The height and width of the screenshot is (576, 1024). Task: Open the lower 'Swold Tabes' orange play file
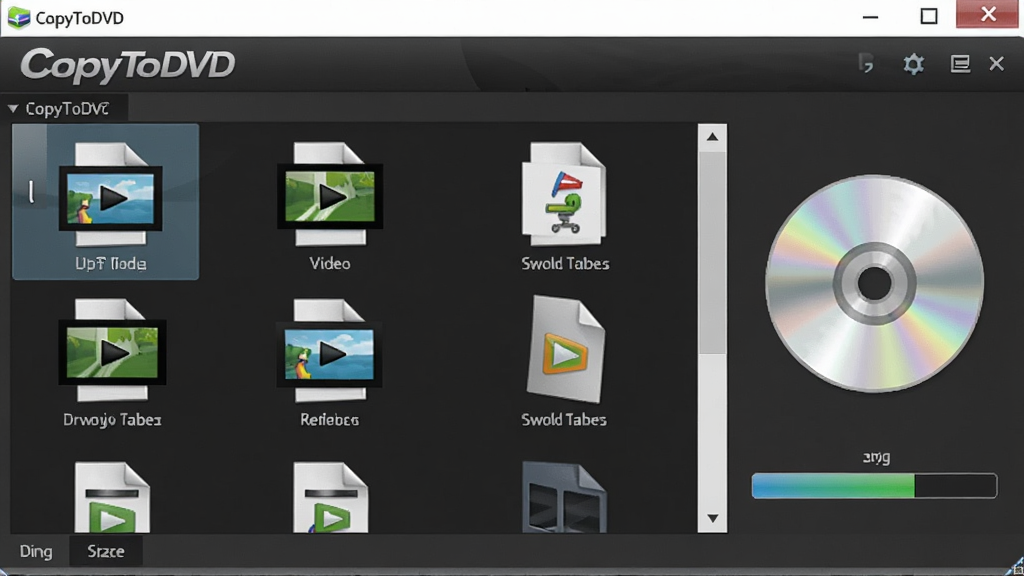(x=566, y=349)
